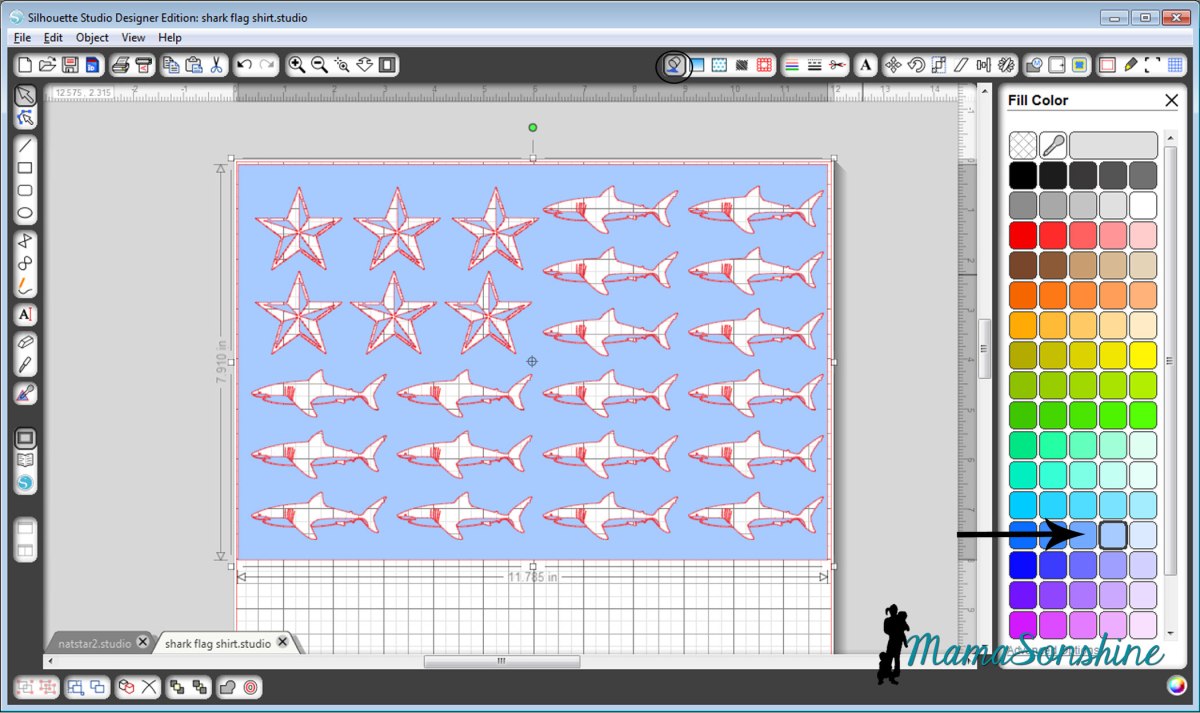The height and width of the screenshot is (713, 1200).
Task: Select the Eraser tool
Action: tap(25, 342)
